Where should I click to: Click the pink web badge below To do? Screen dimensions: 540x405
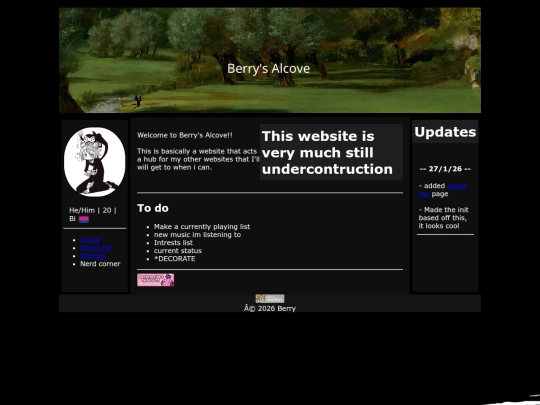pos(156,280)
